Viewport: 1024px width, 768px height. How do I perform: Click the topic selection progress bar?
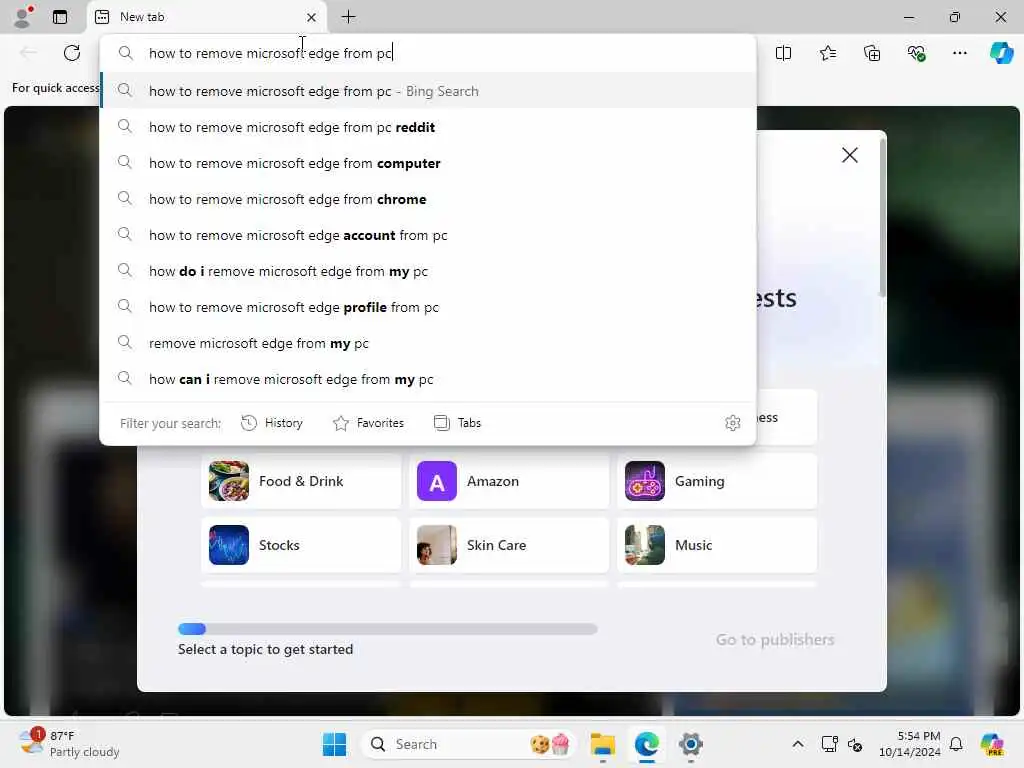(387, 629)
